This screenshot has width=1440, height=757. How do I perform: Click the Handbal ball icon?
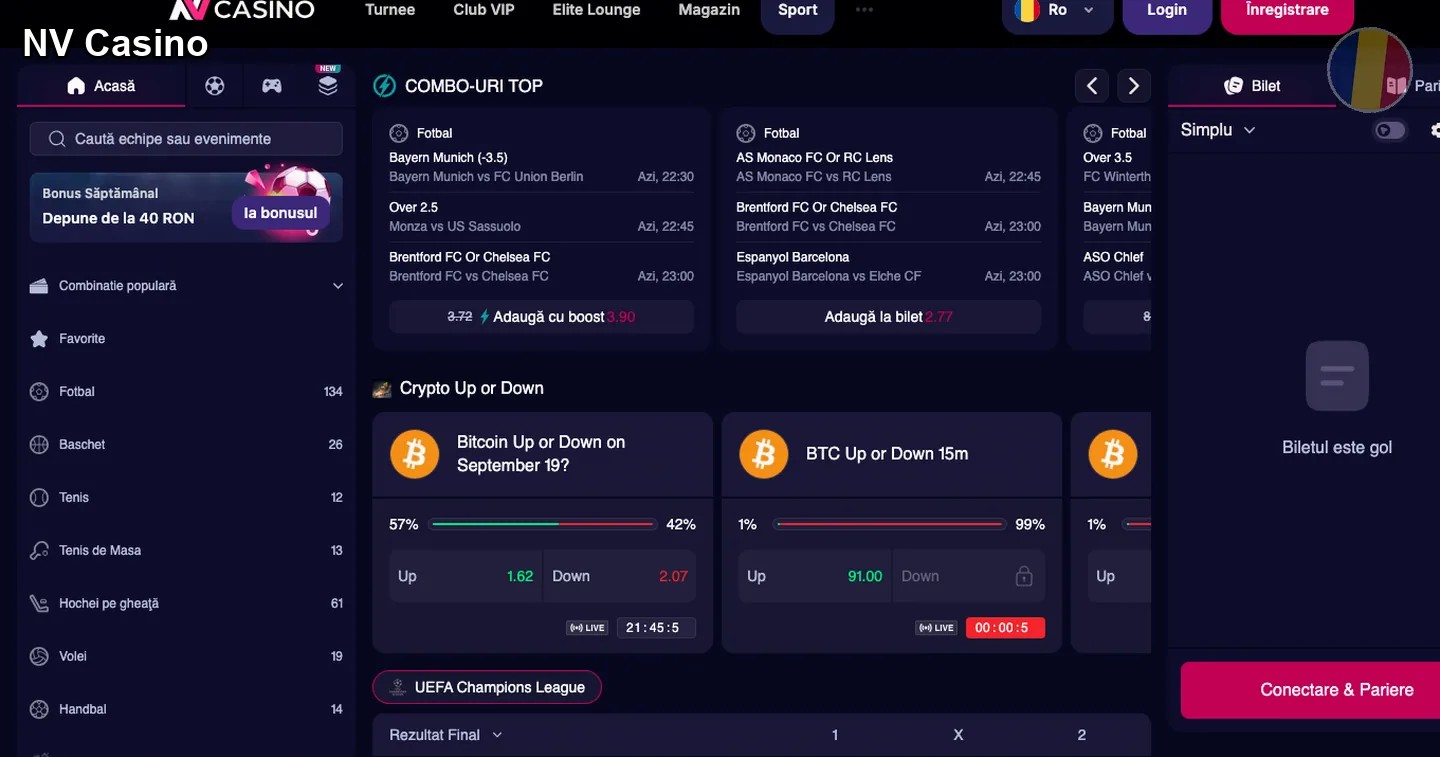(39, 710)
